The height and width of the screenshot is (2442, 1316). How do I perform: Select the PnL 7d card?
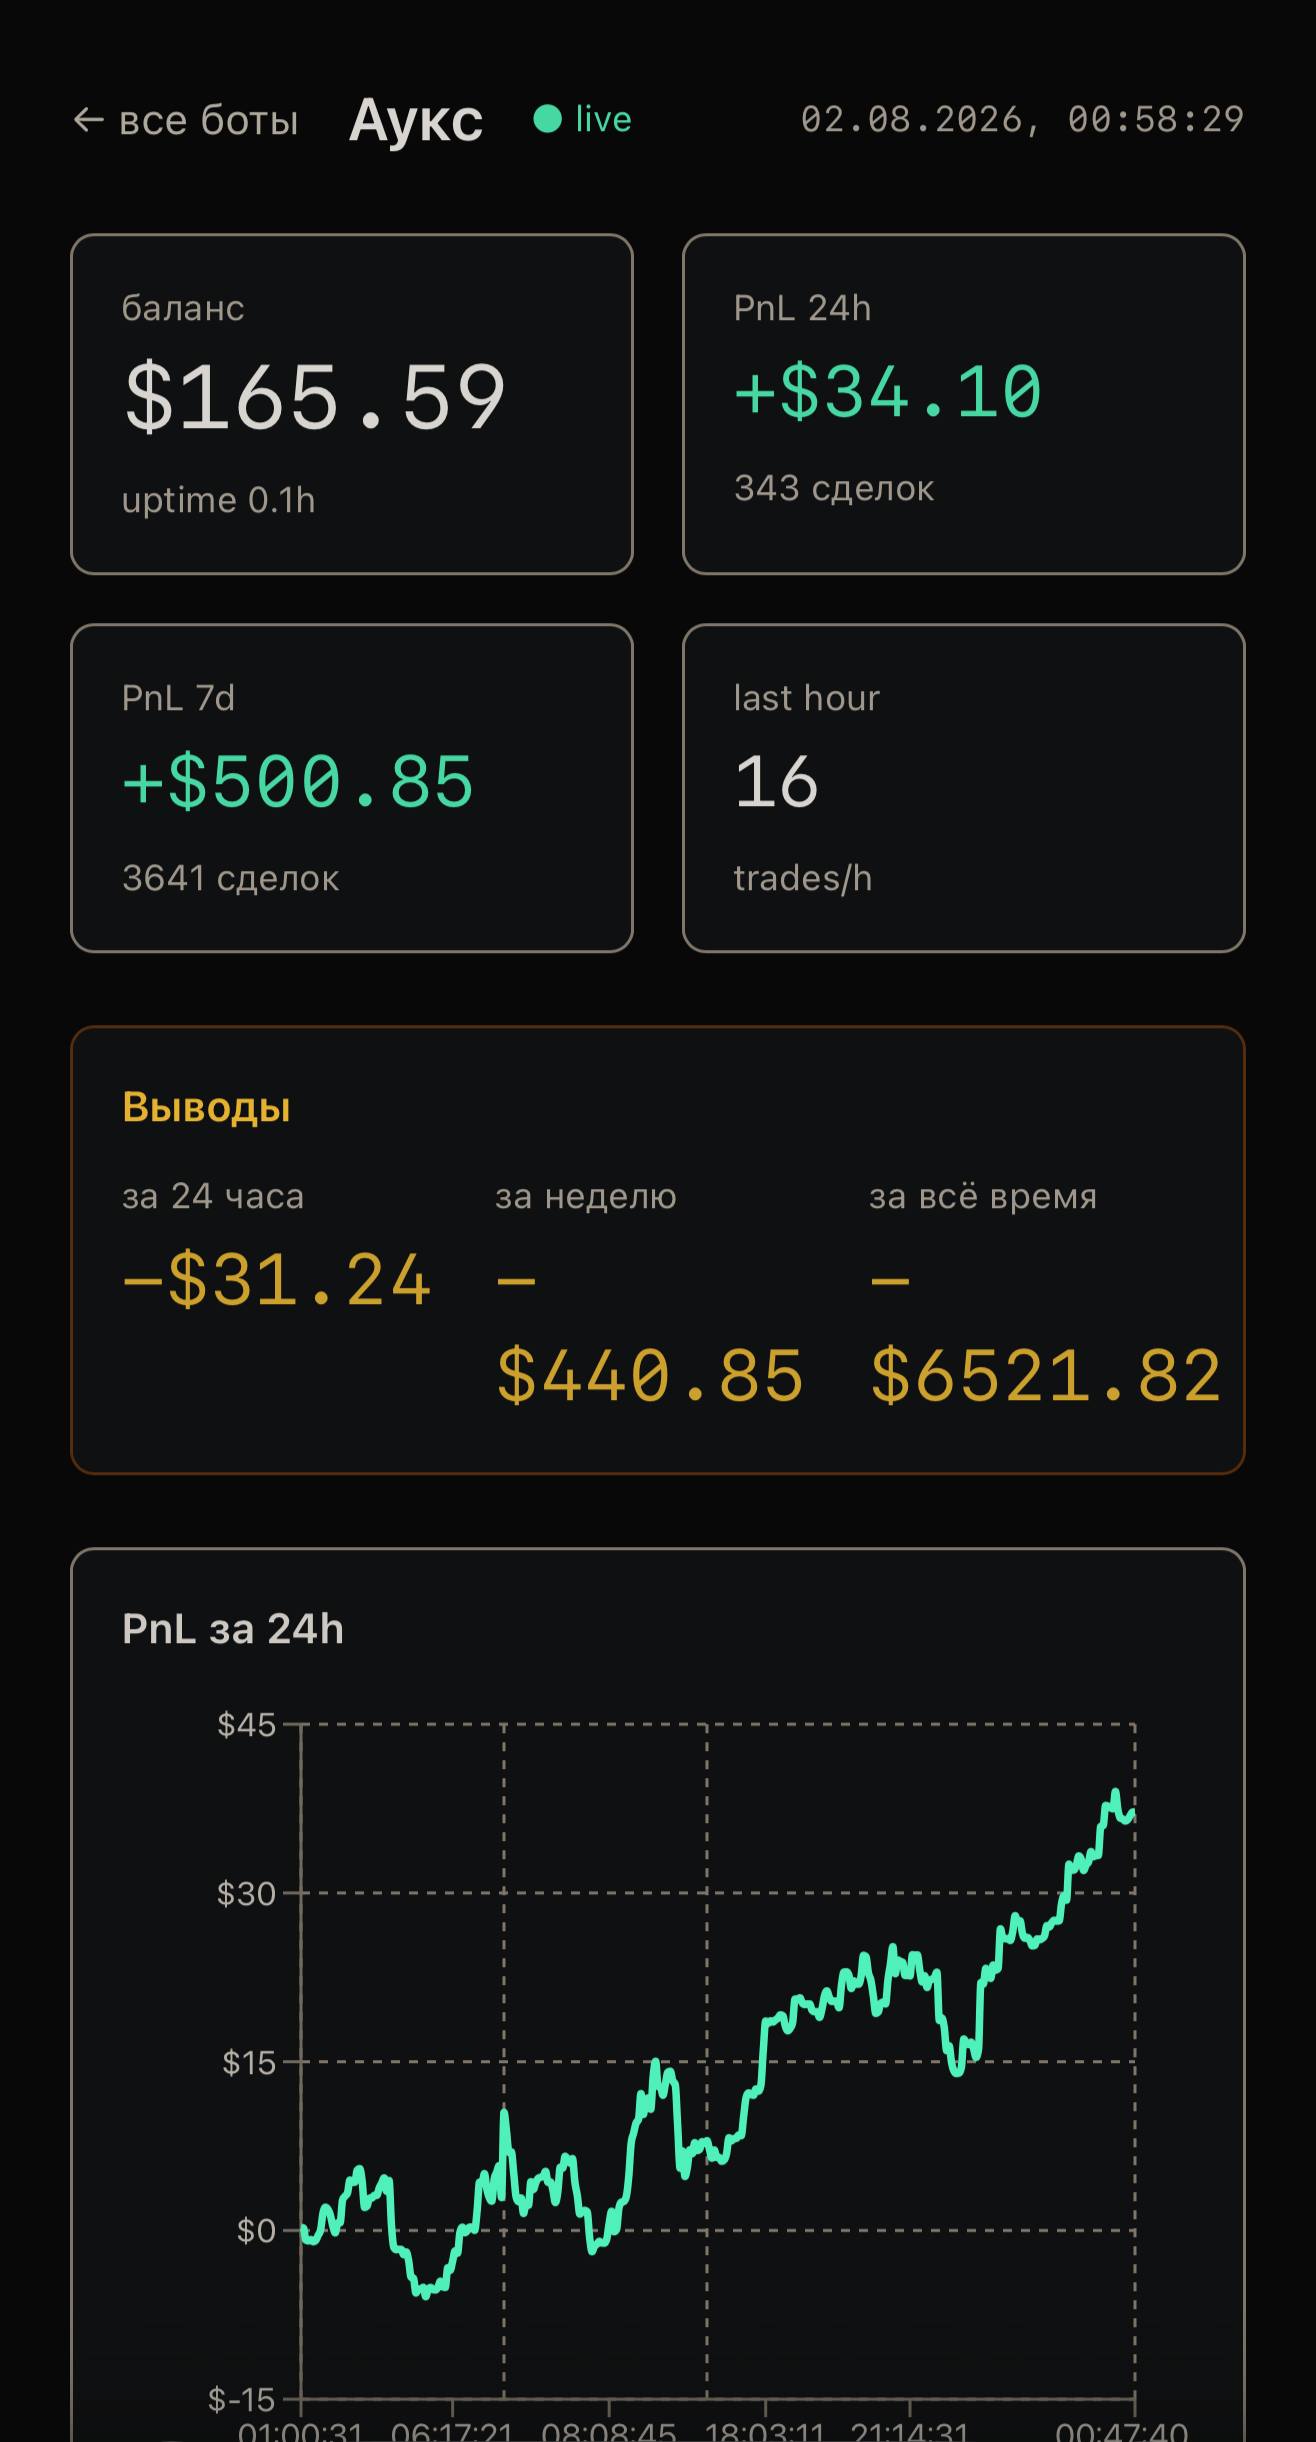(x=352, y=788)
